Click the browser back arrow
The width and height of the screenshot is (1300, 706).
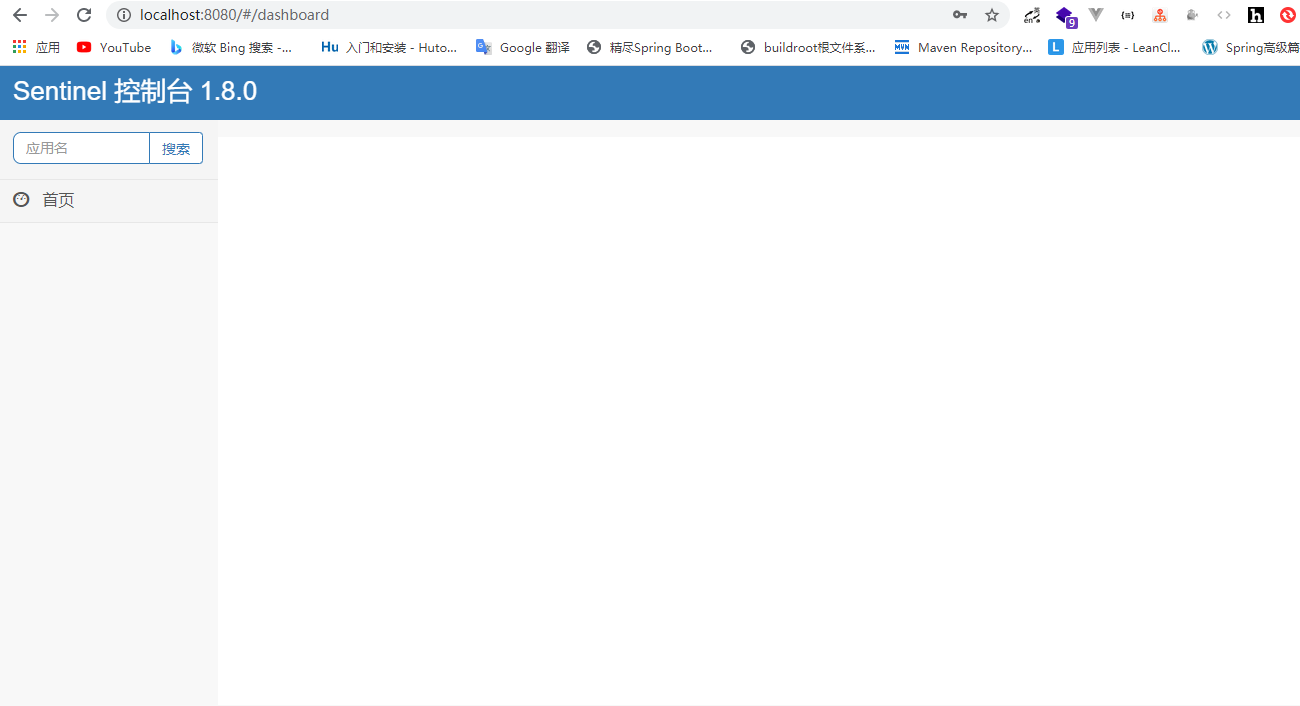point(19,15)
